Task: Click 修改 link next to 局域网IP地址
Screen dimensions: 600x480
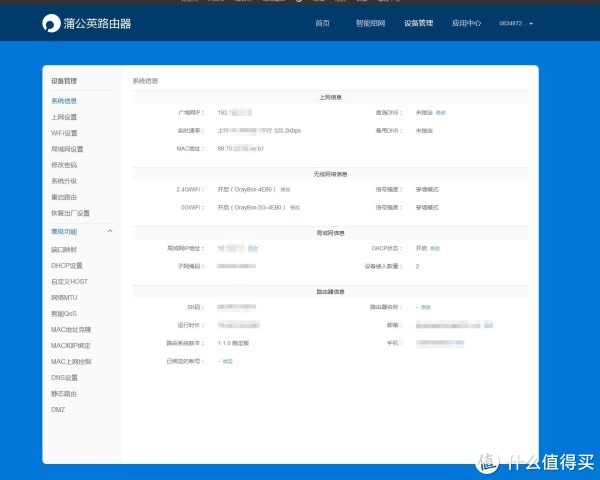Action: click(253, 248)
